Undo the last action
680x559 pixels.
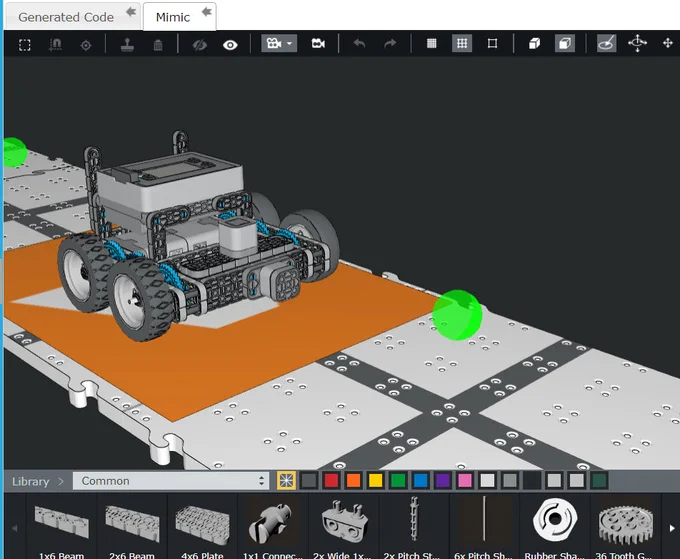click(x=359, y=43)
